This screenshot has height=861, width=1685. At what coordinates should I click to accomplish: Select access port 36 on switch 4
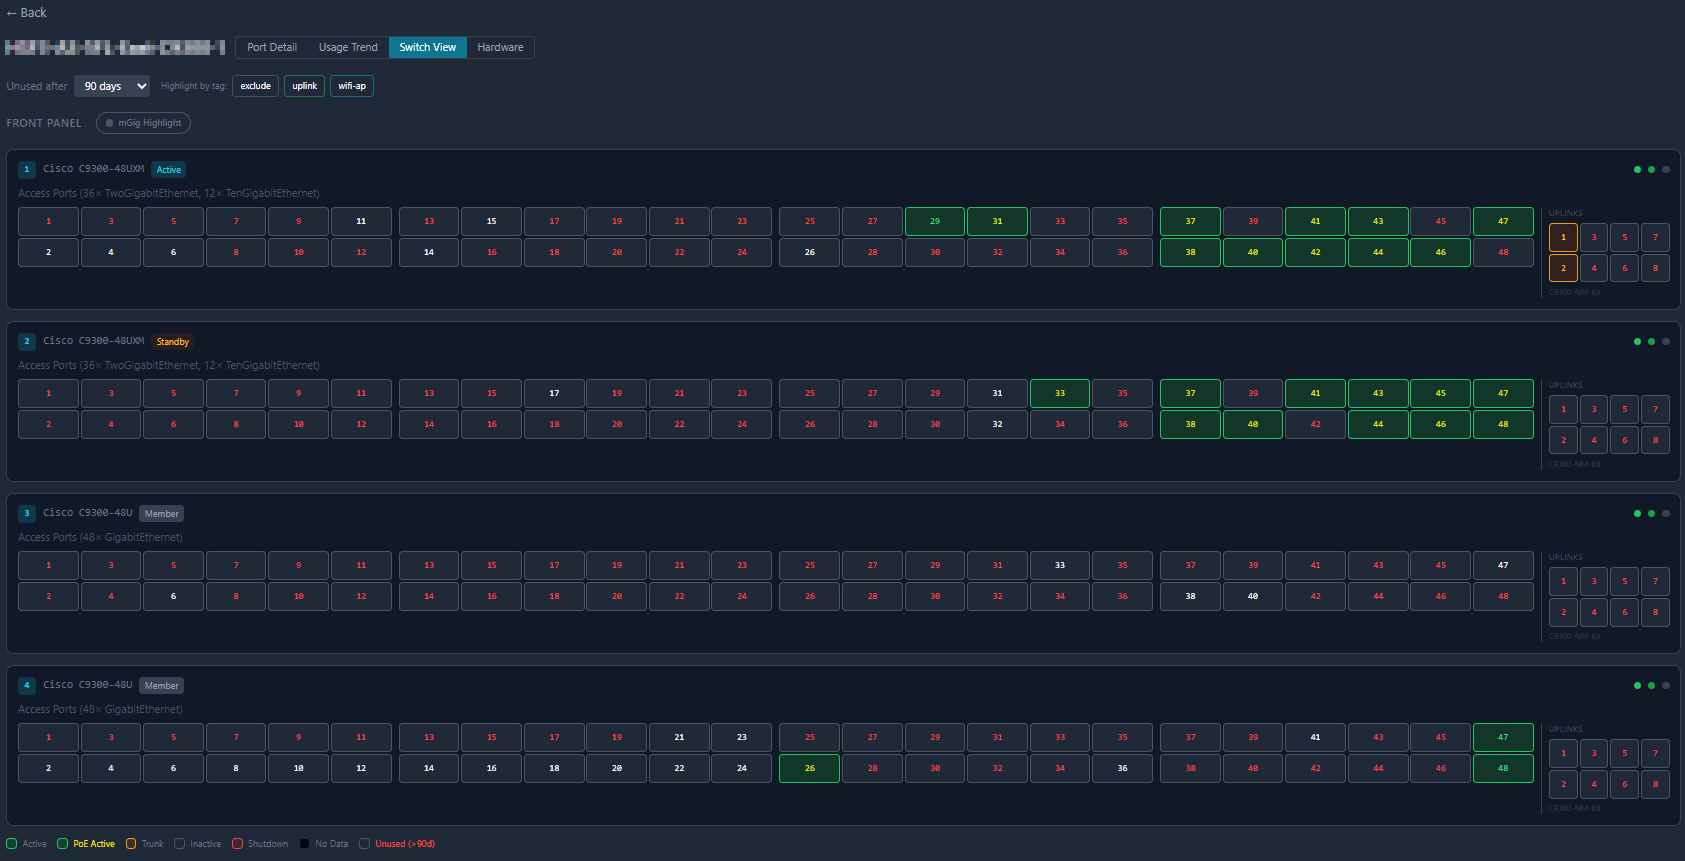click(x=1122, y=768)
